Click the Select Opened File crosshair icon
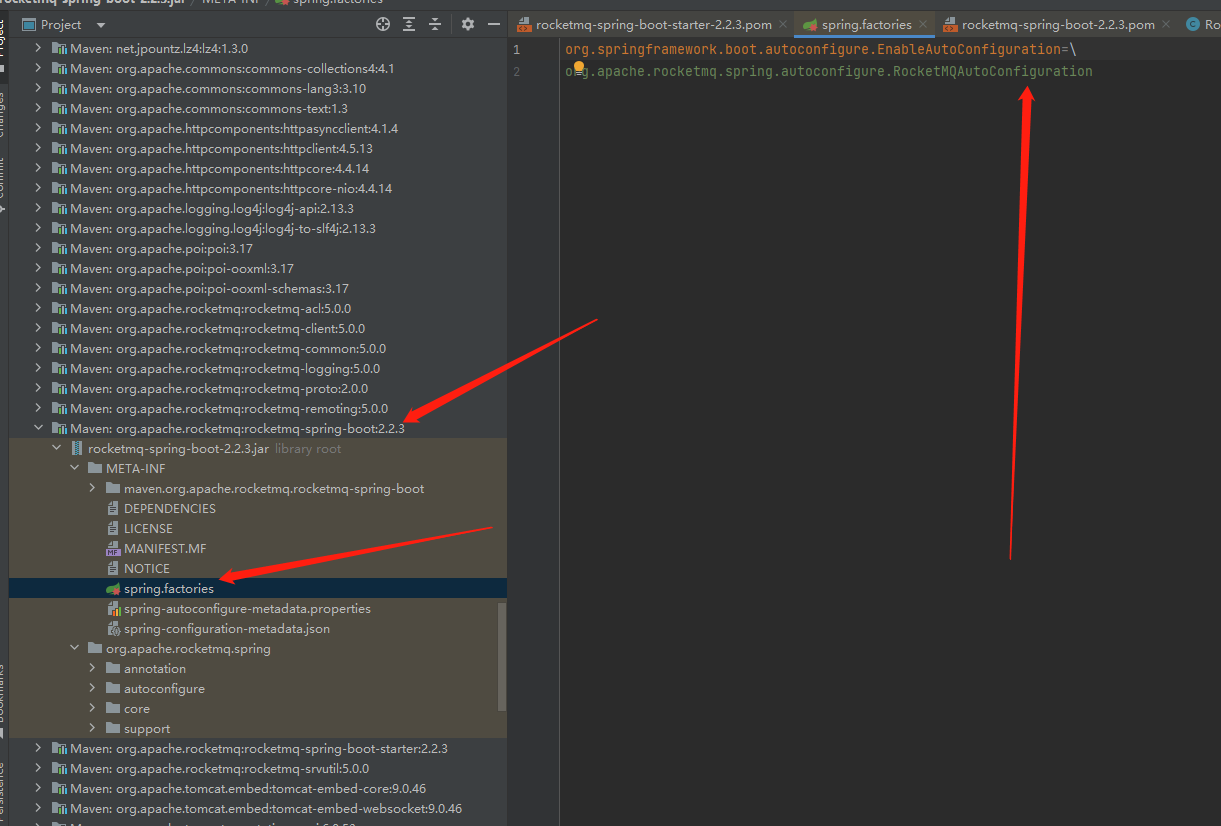The width and height of the screenshot is (1221, 826). [383, 24]
